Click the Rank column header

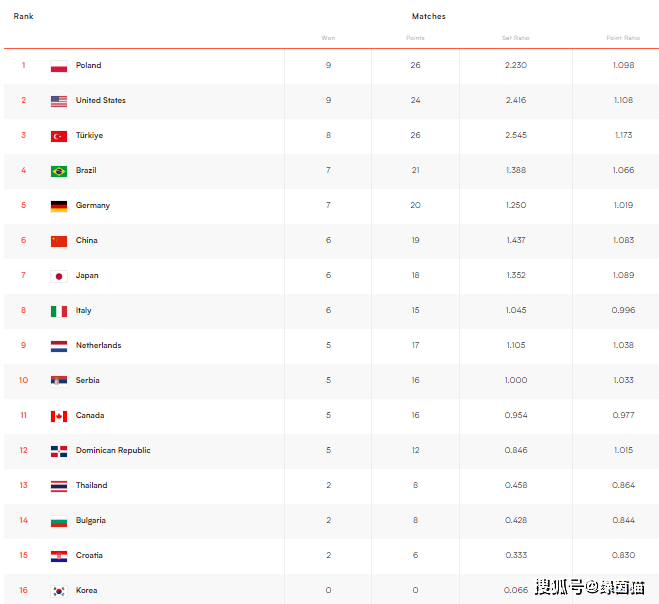click(x=23, y=16)
